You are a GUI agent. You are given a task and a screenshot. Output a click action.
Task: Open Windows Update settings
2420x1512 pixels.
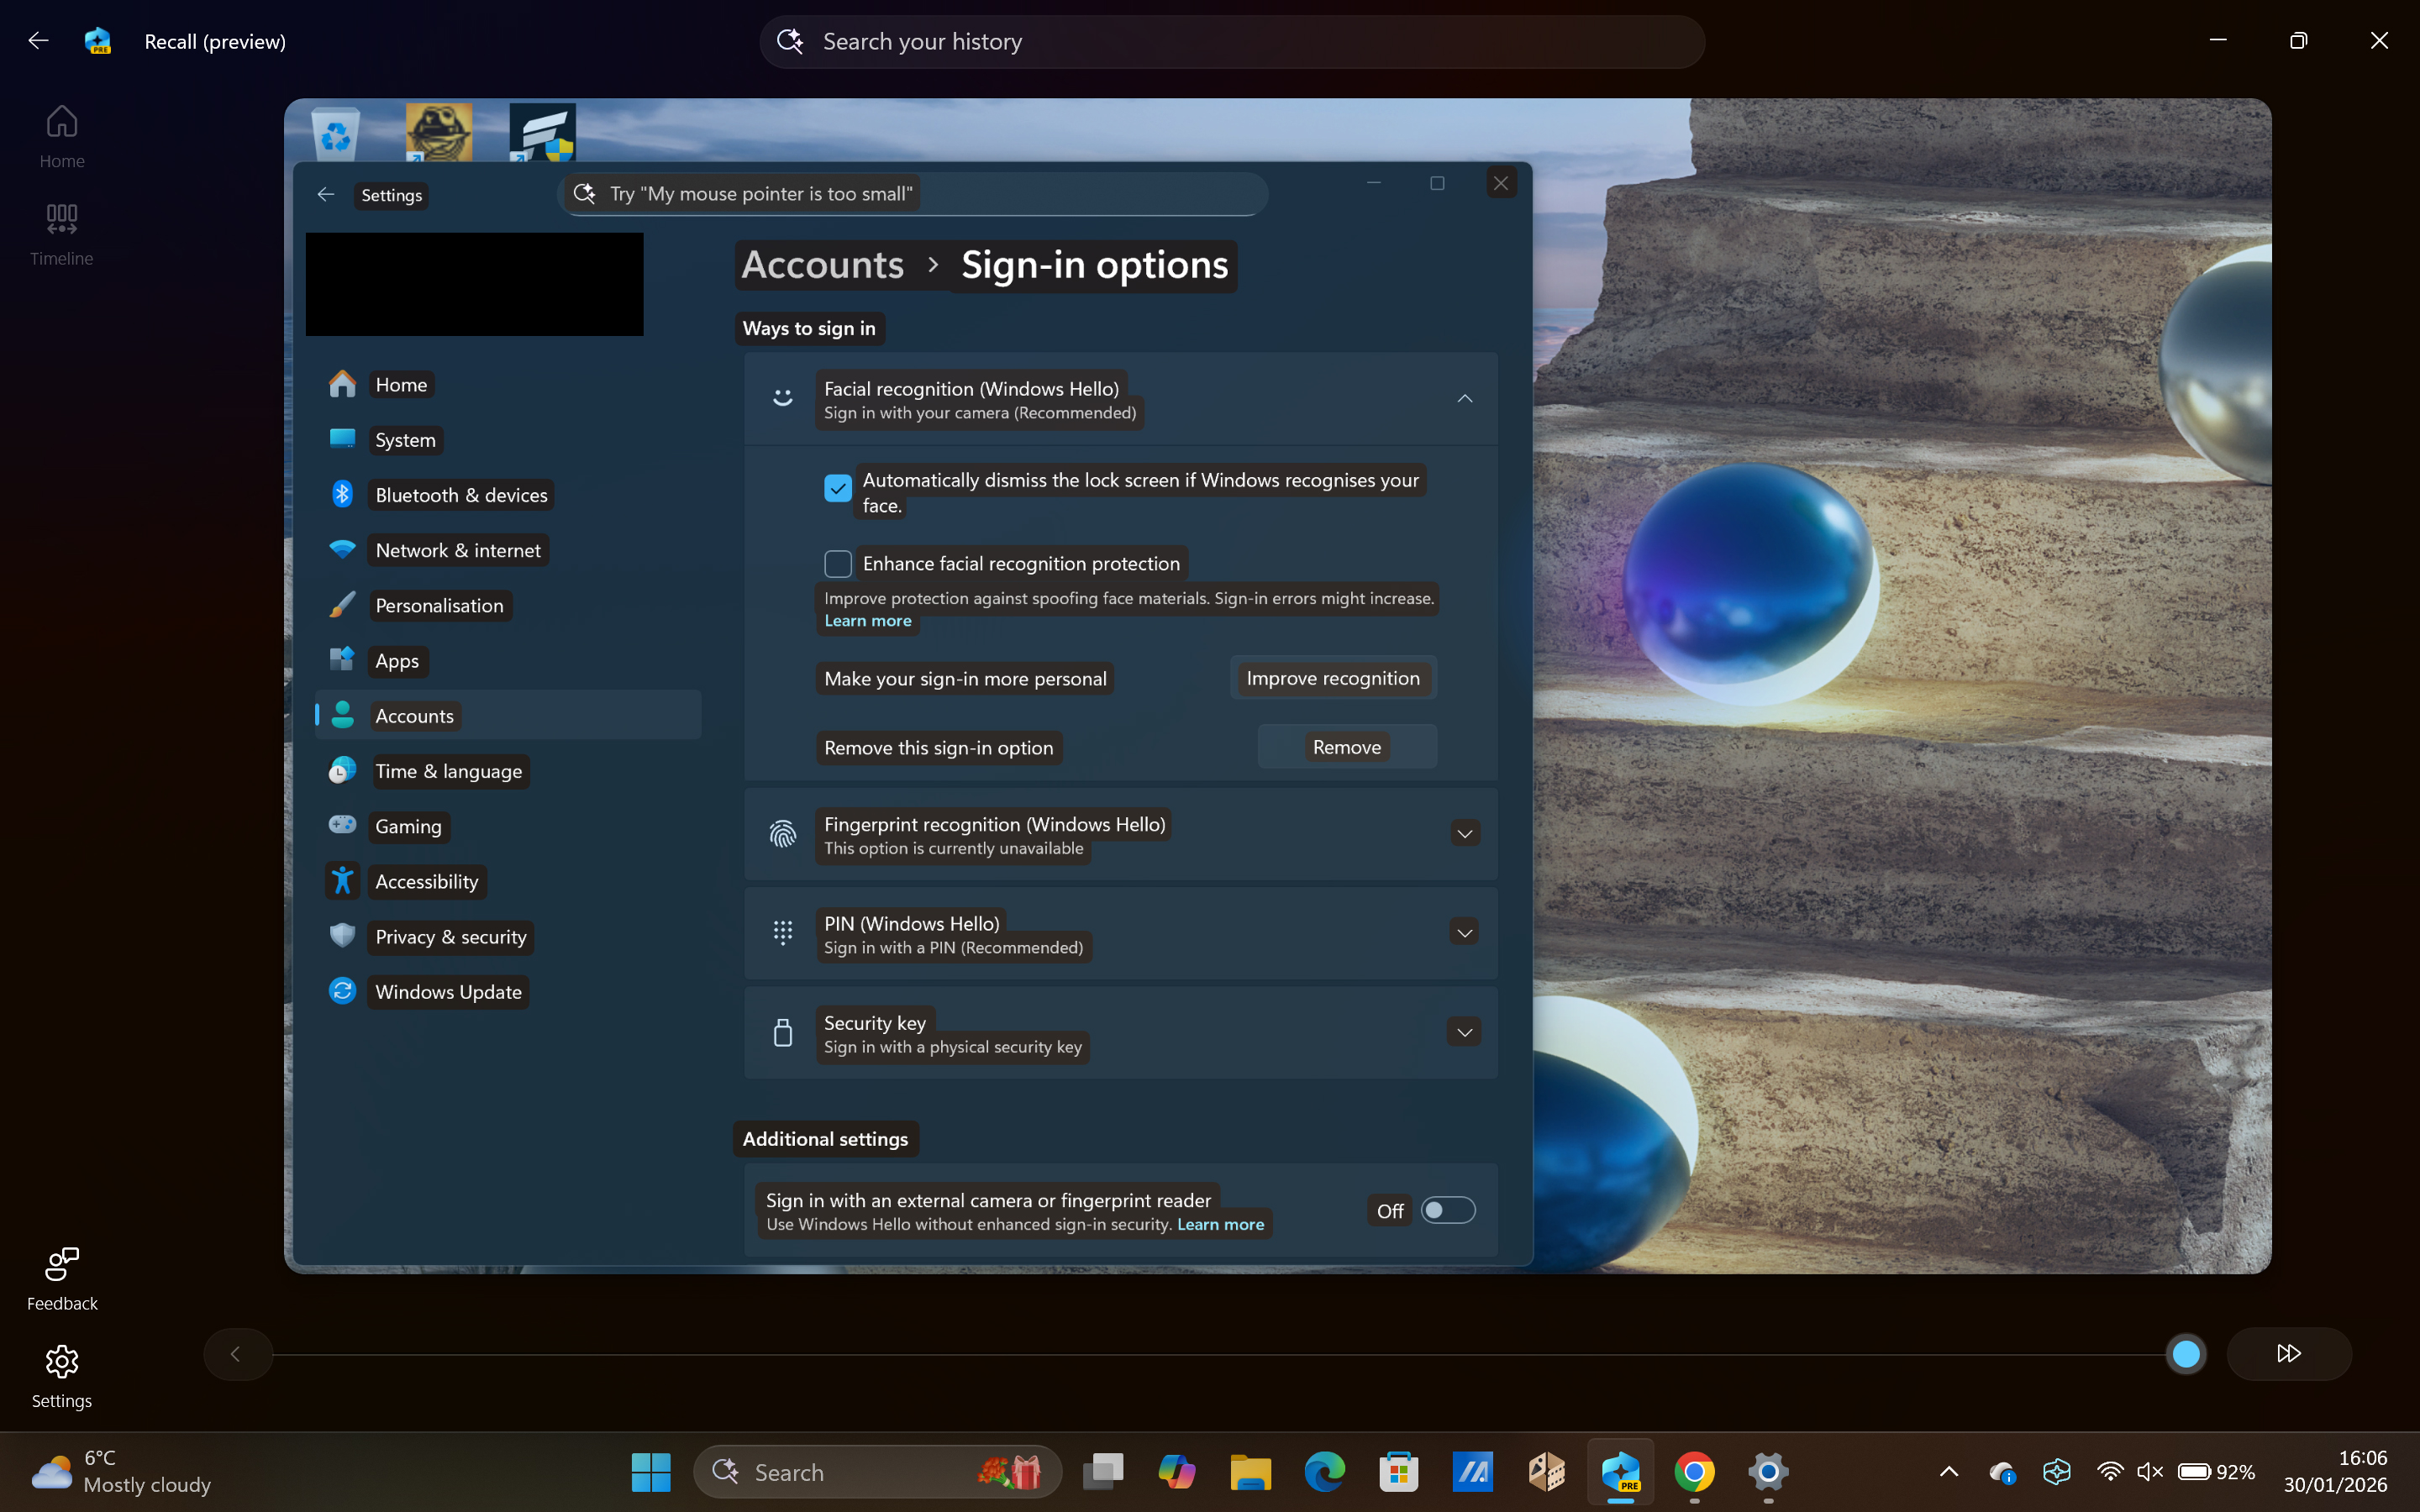pos(448,991)
